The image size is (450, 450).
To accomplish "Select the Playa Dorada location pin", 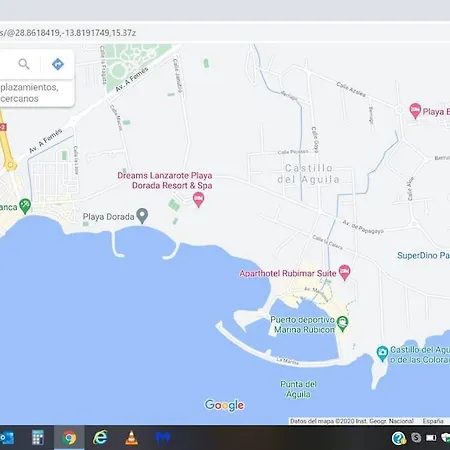I will [x=143, y=216].
